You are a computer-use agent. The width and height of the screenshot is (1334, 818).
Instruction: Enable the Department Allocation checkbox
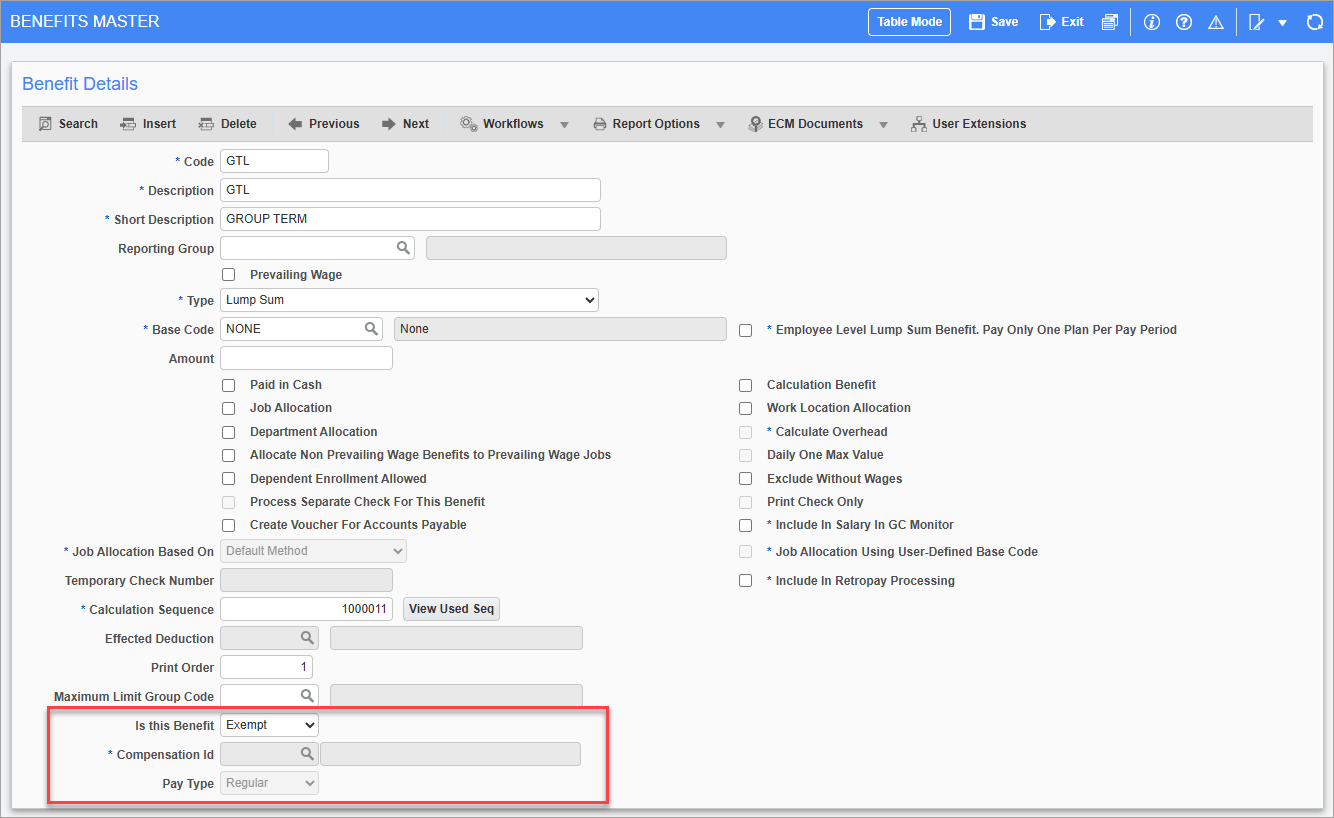point(229,432)
